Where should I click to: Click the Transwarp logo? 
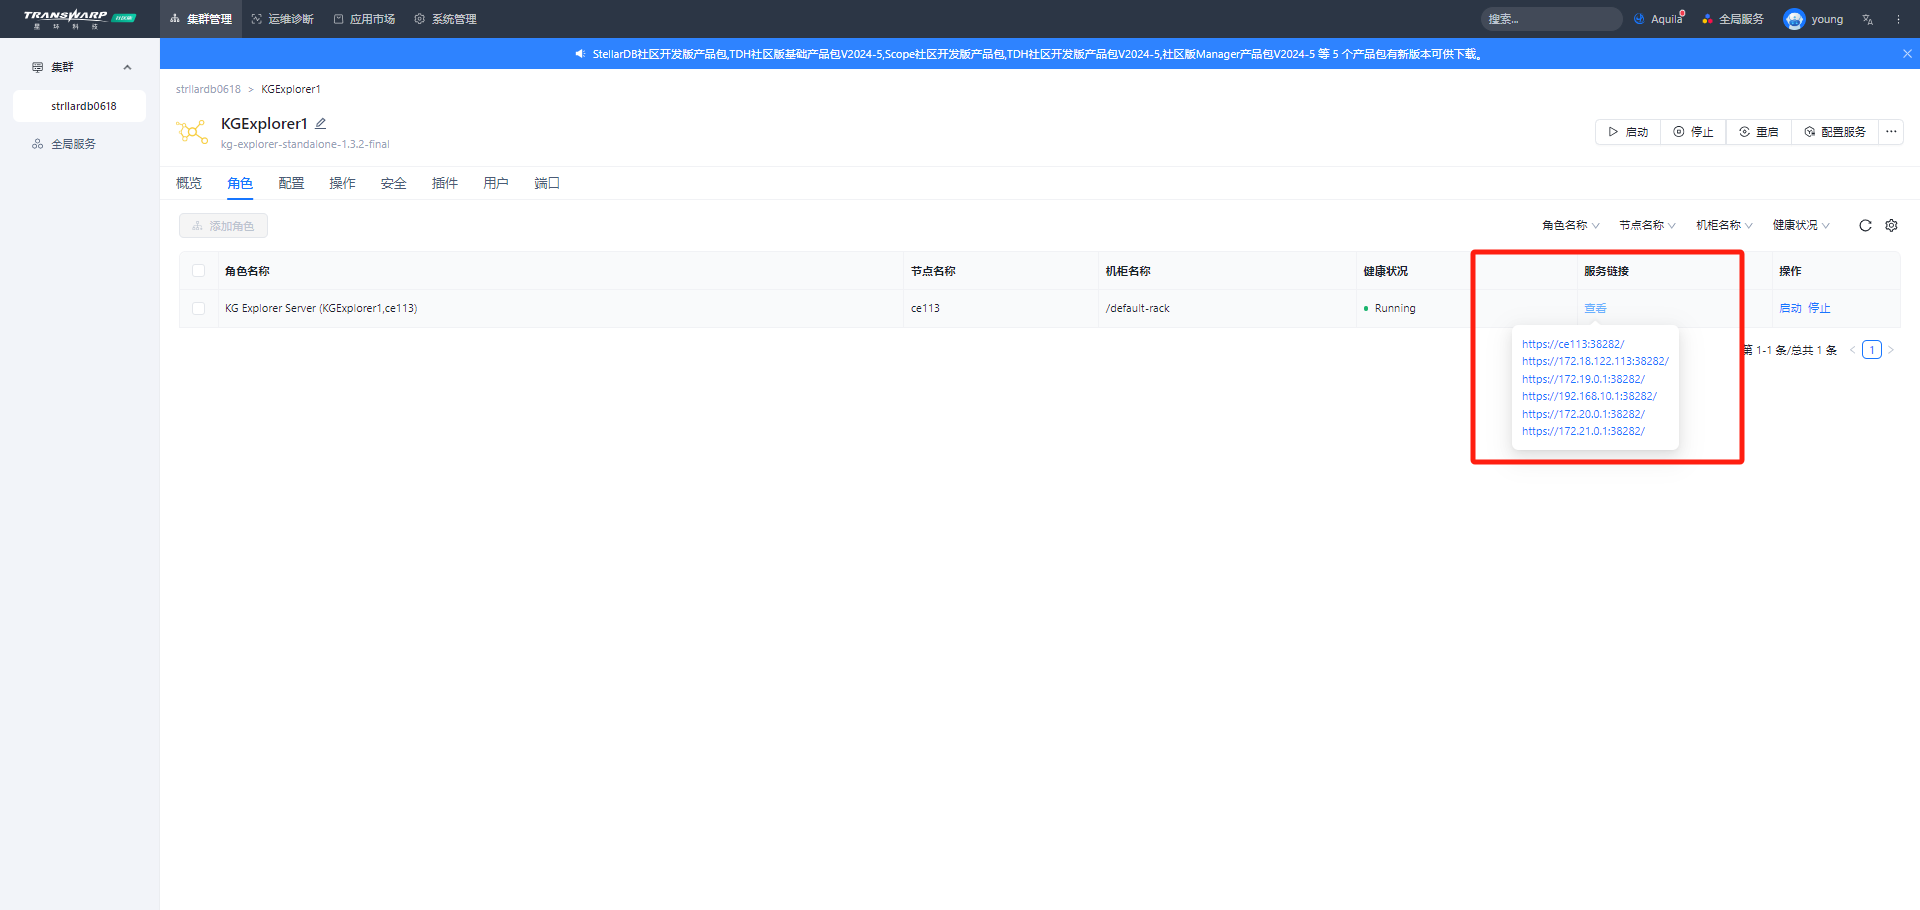(79, 19)
